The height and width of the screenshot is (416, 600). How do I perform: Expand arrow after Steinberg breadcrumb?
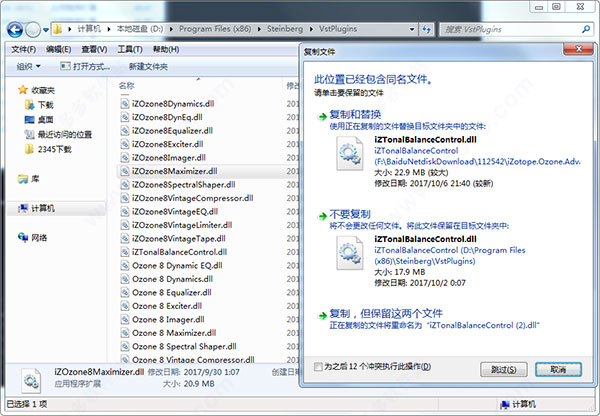pos(311,29)
